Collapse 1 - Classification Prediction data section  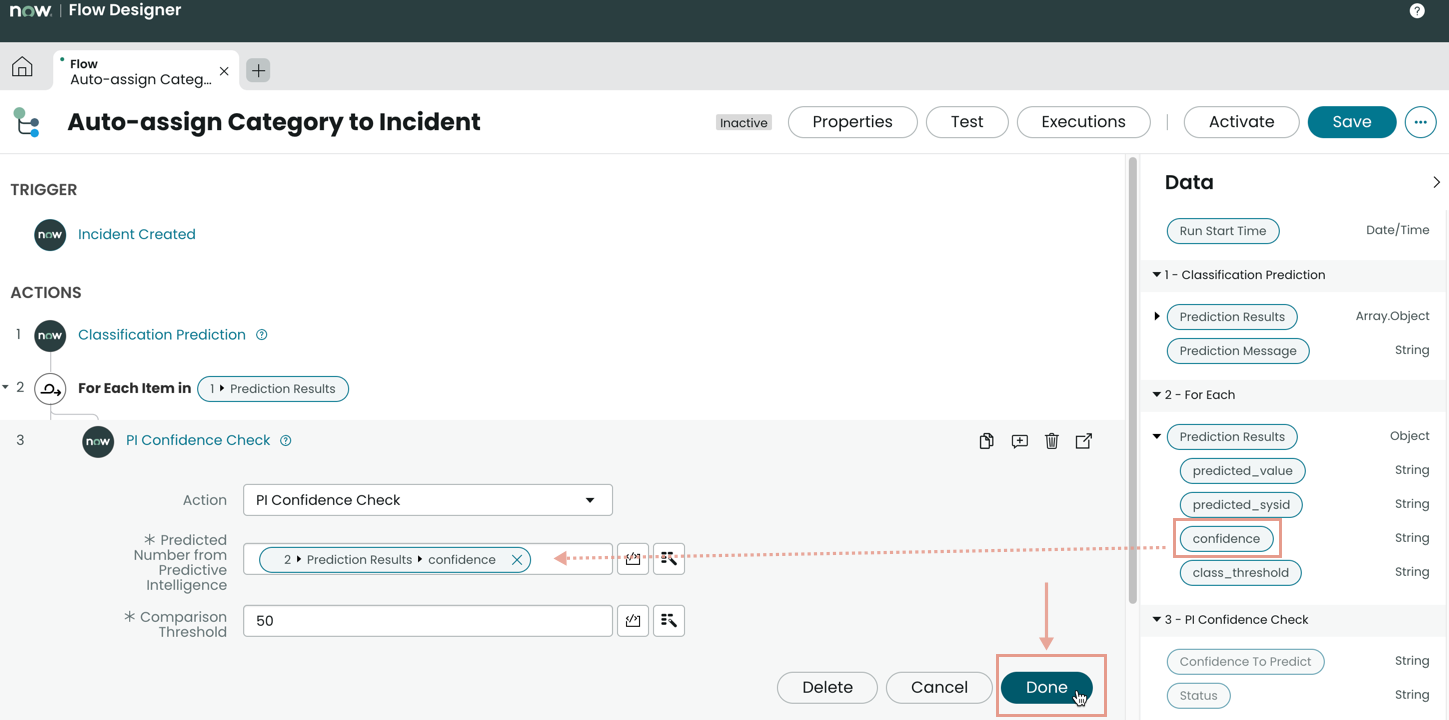point(1157,275)
